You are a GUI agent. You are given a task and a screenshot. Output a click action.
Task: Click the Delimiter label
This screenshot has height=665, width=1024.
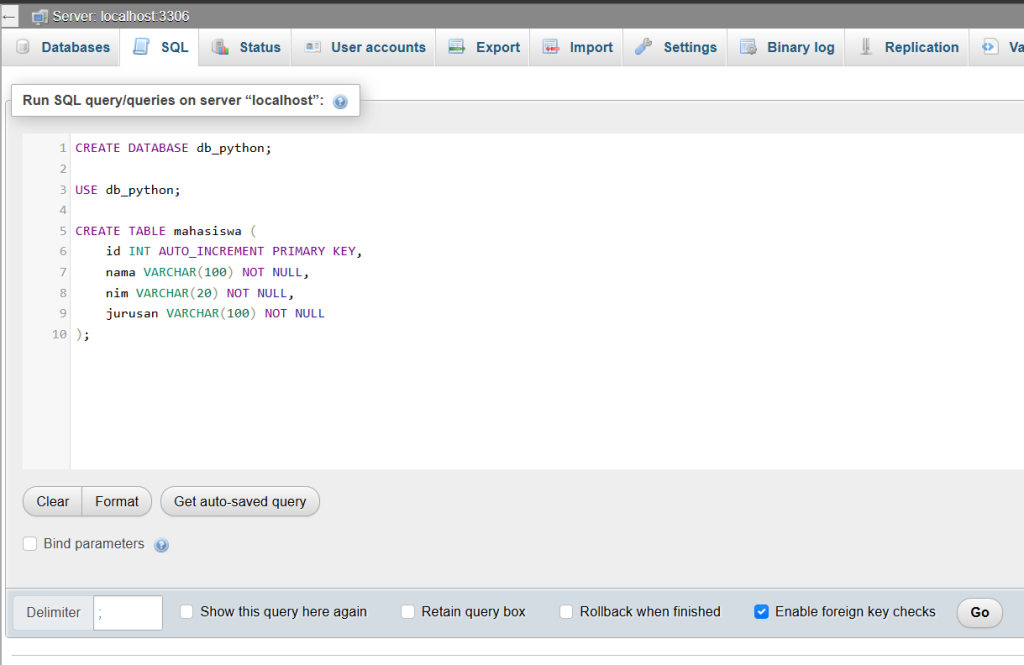click(x=54, y=613)
